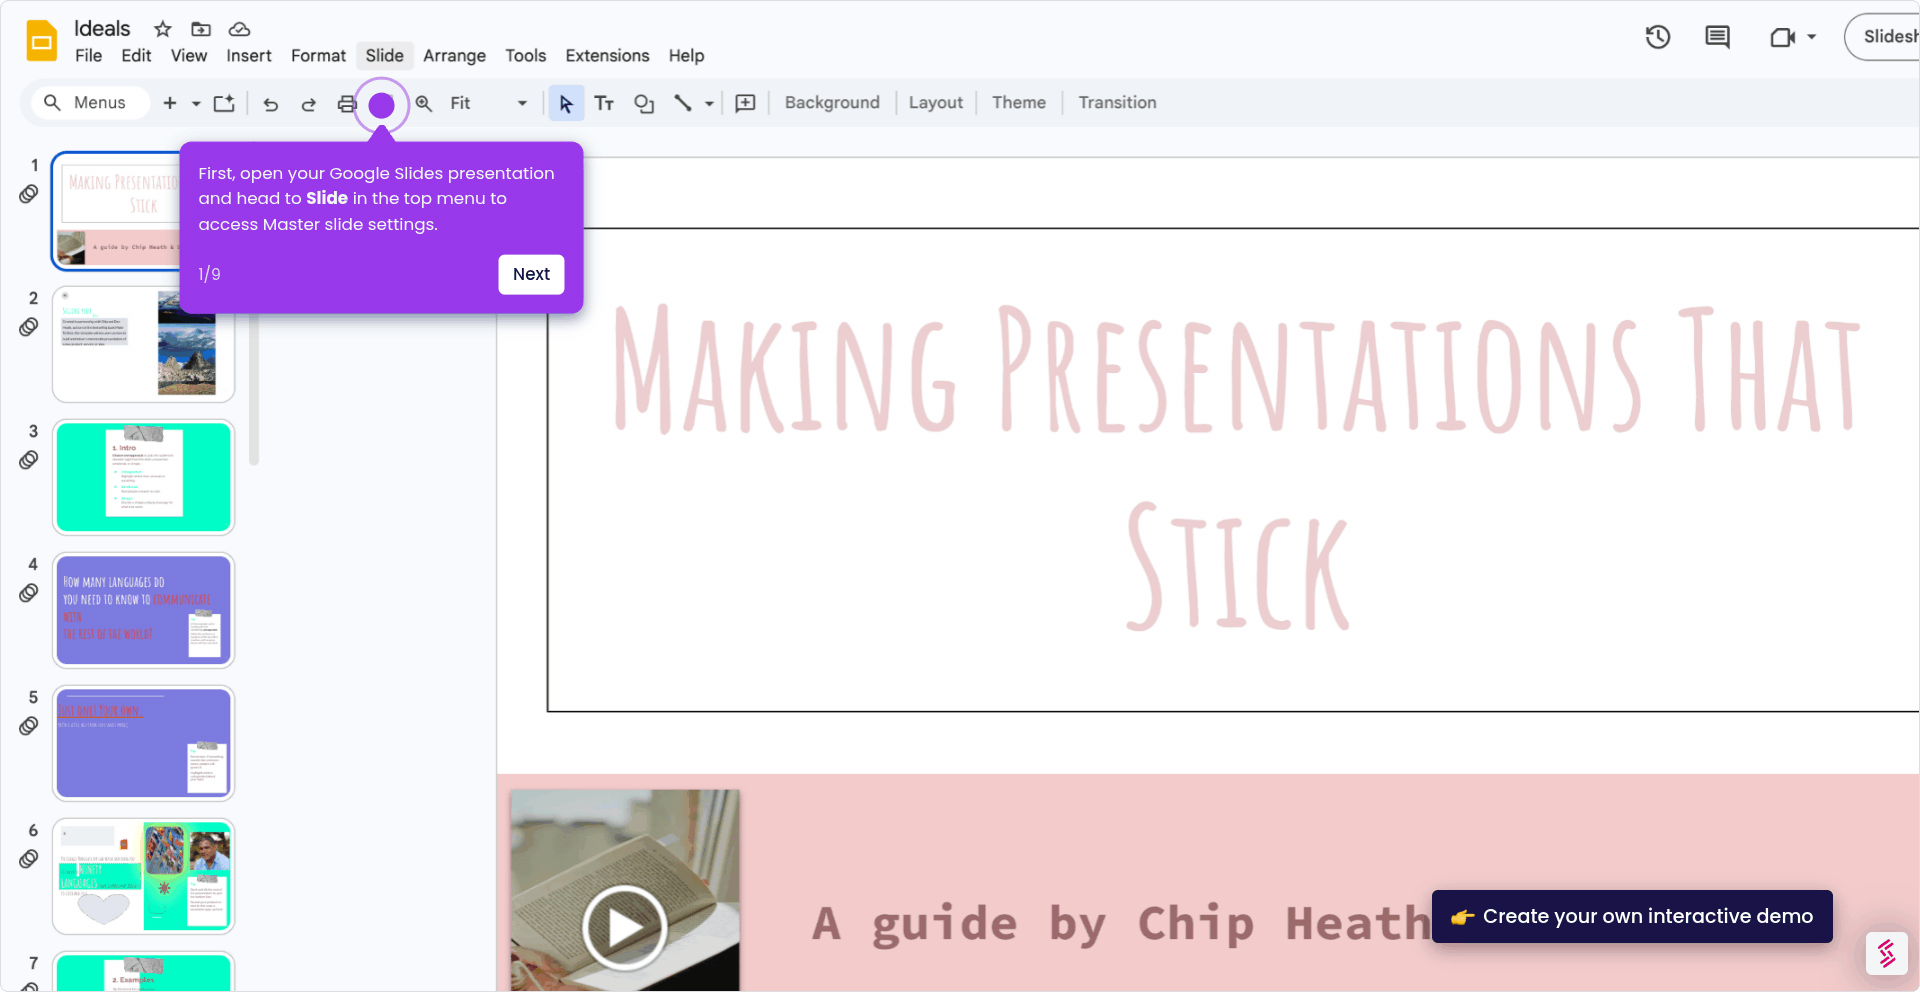The image size is (1920, 992).
Task: Select the Text box tool
Action: pos(604,103)
